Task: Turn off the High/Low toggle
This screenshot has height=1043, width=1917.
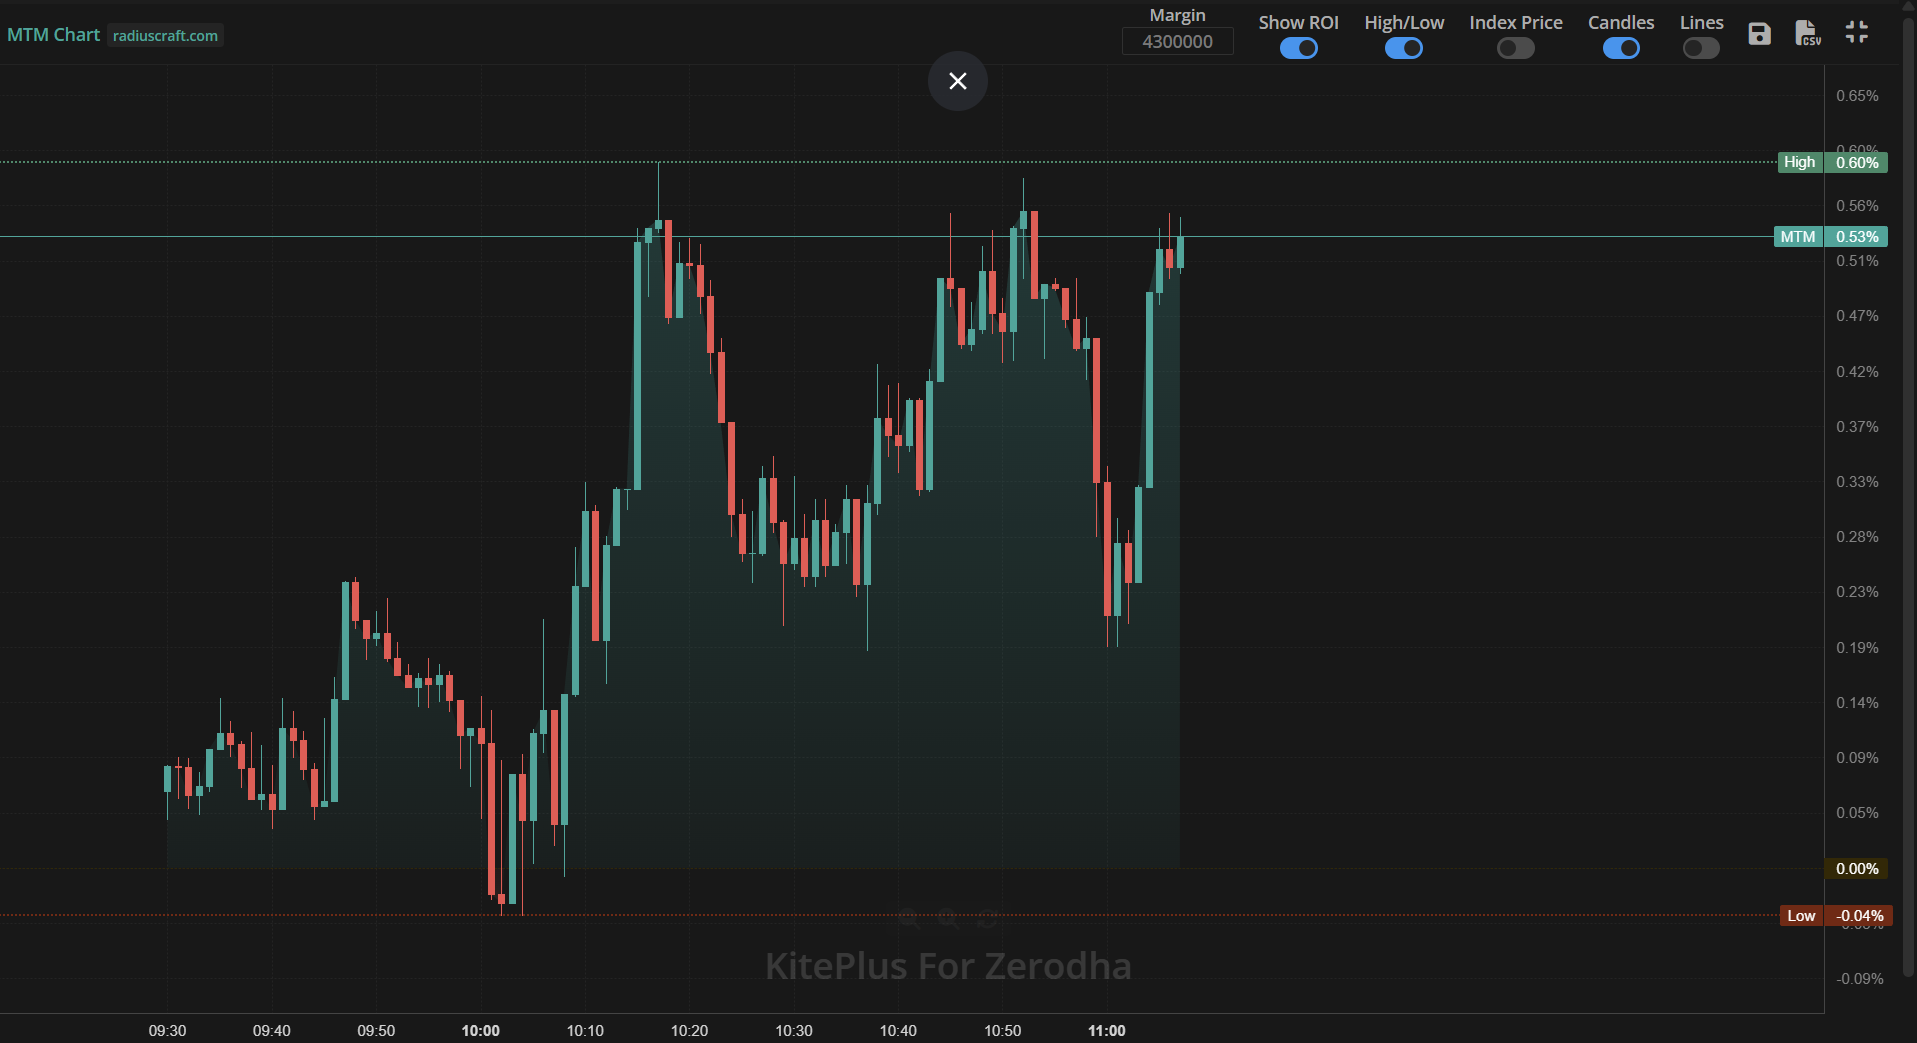Action: tap(1403, 48)
